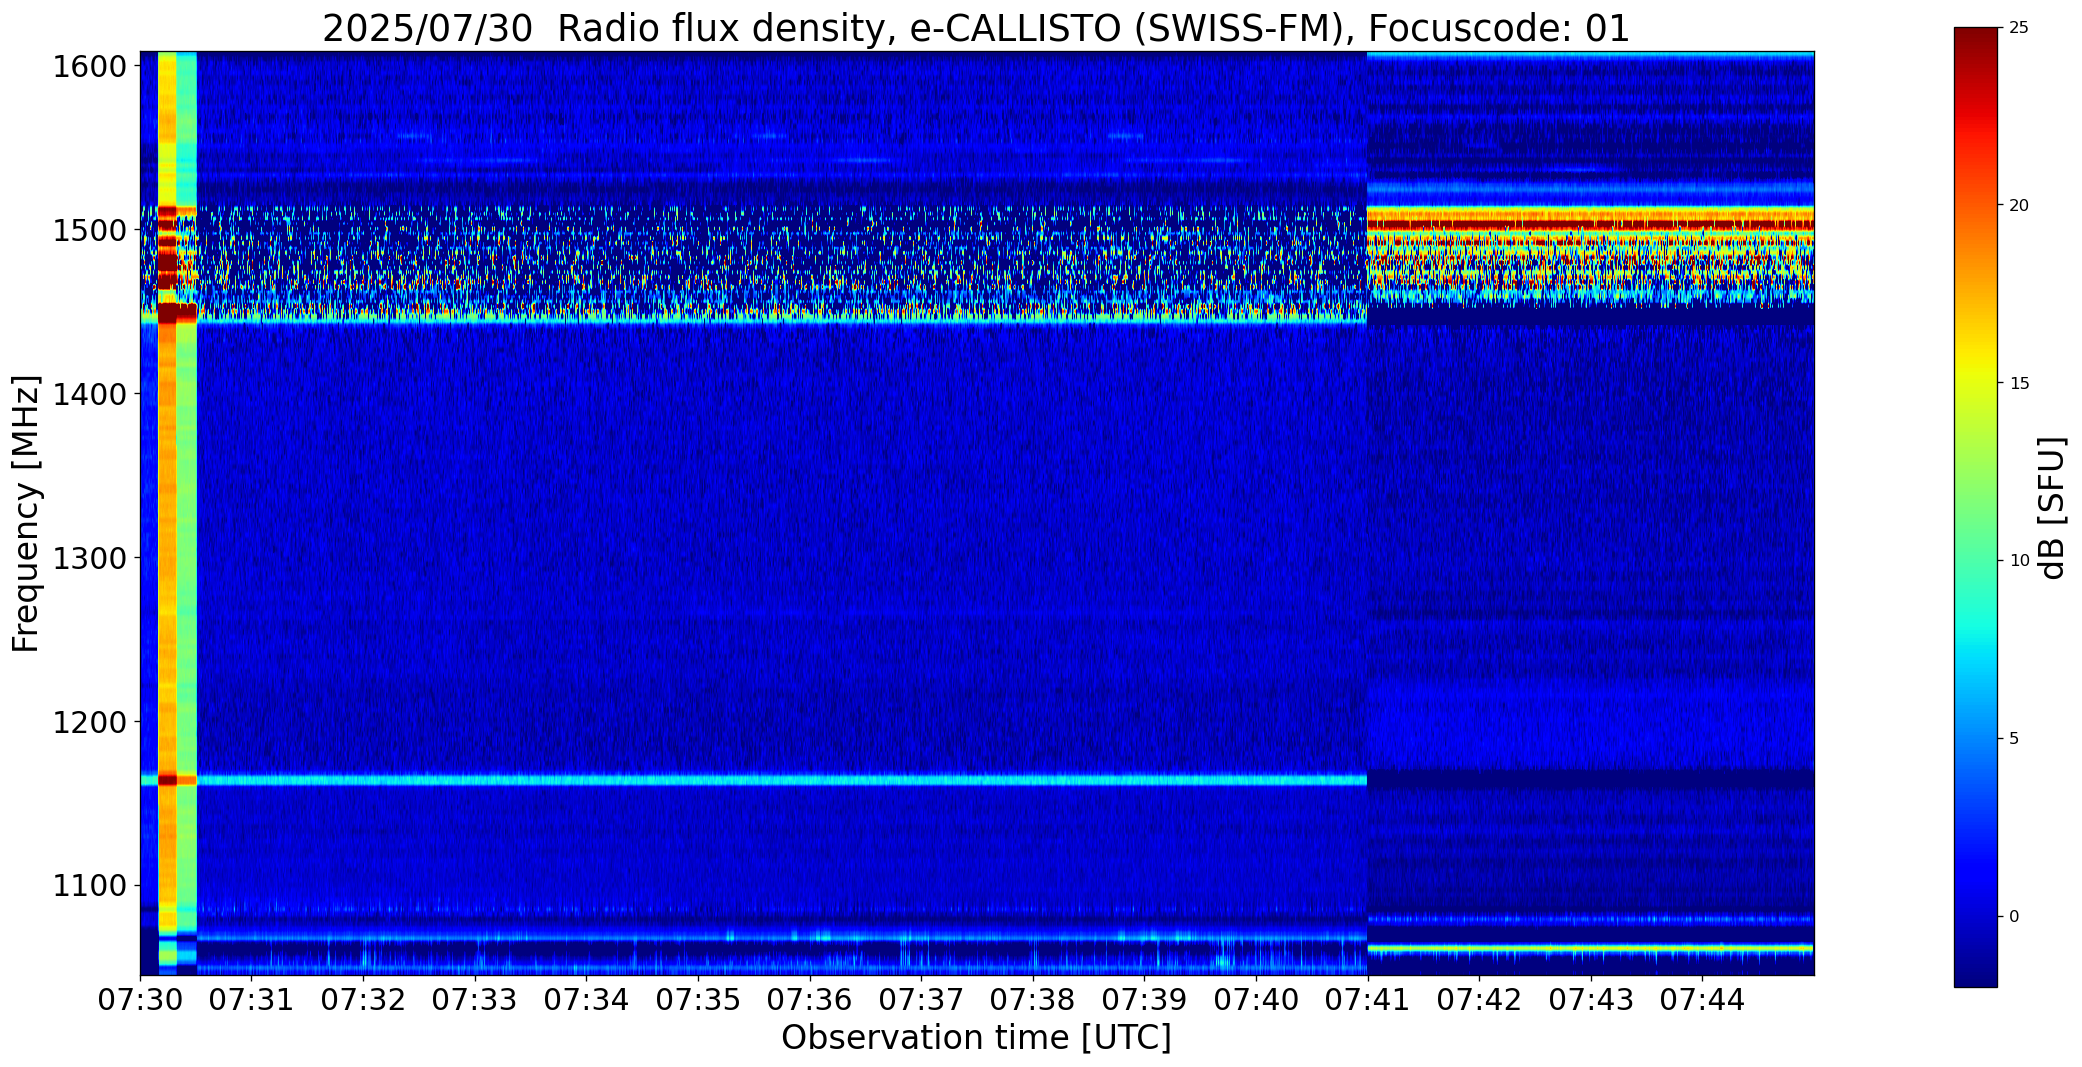Click the 1500 frequency tick label
Viewport: 2082px width, 1067px height.
tap(89, 231)
